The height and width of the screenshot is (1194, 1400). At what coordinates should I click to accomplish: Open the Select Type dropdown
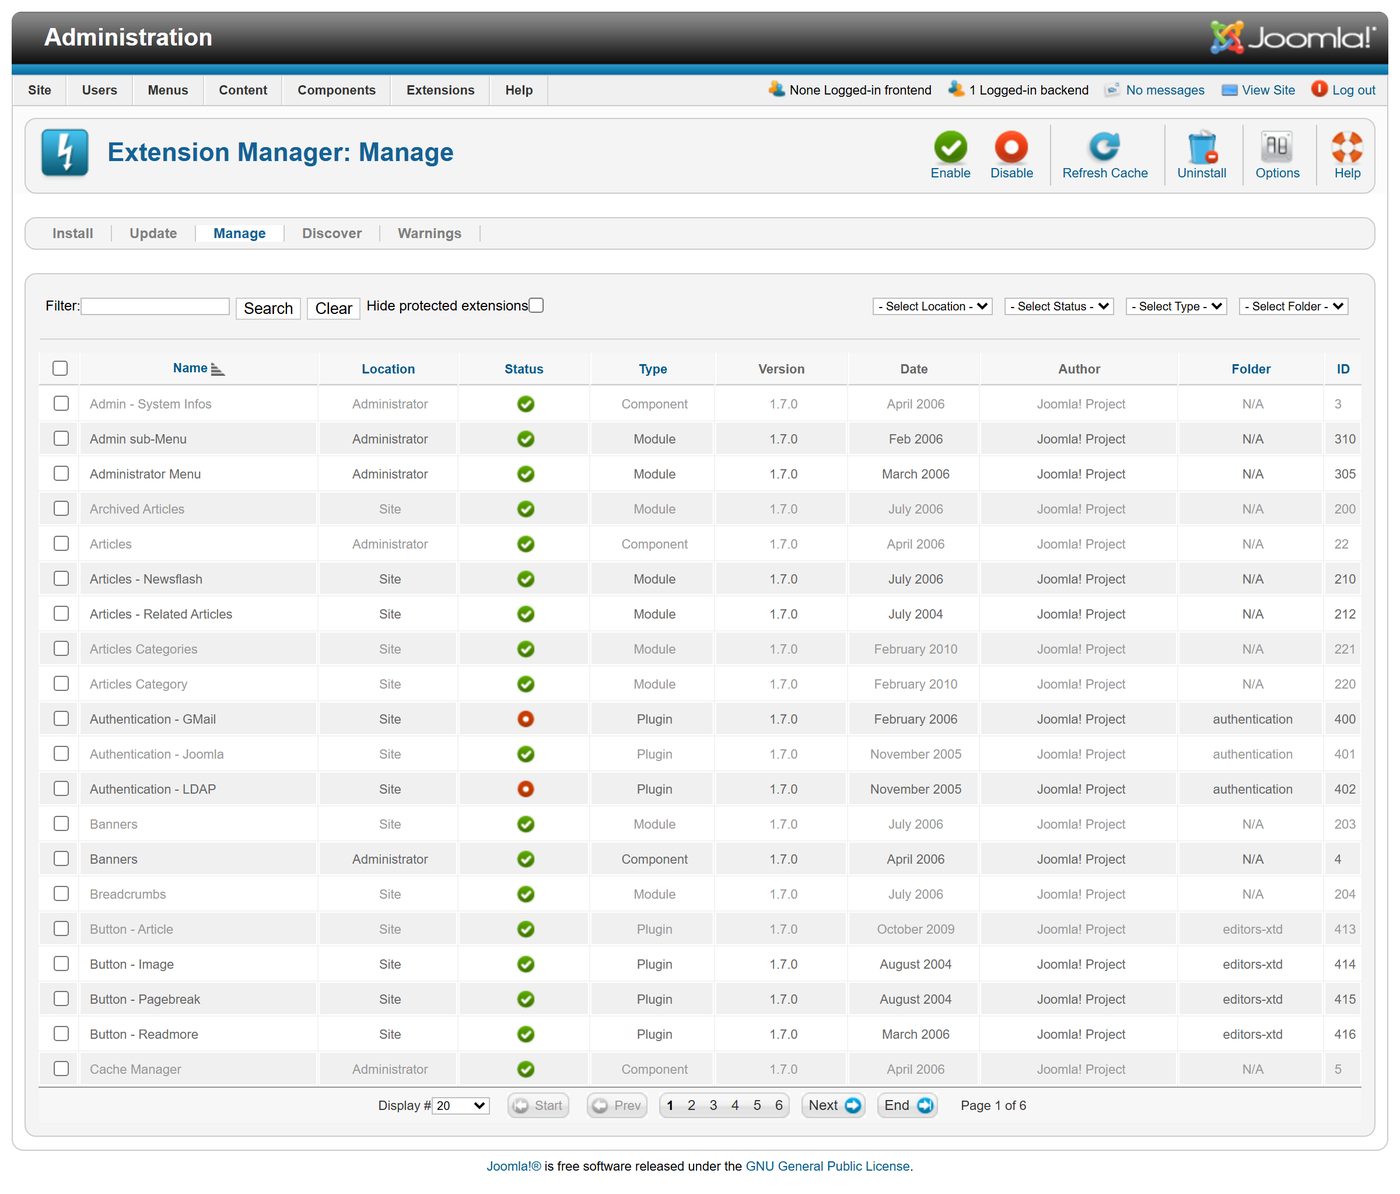coord(1176,306)
